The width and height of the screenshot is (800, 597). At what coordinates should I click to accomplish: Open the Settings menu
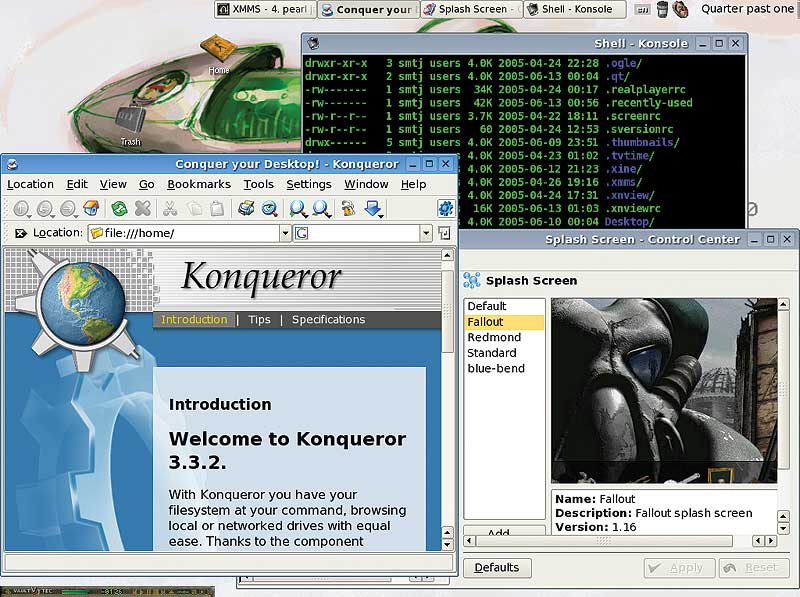(309, 184)
